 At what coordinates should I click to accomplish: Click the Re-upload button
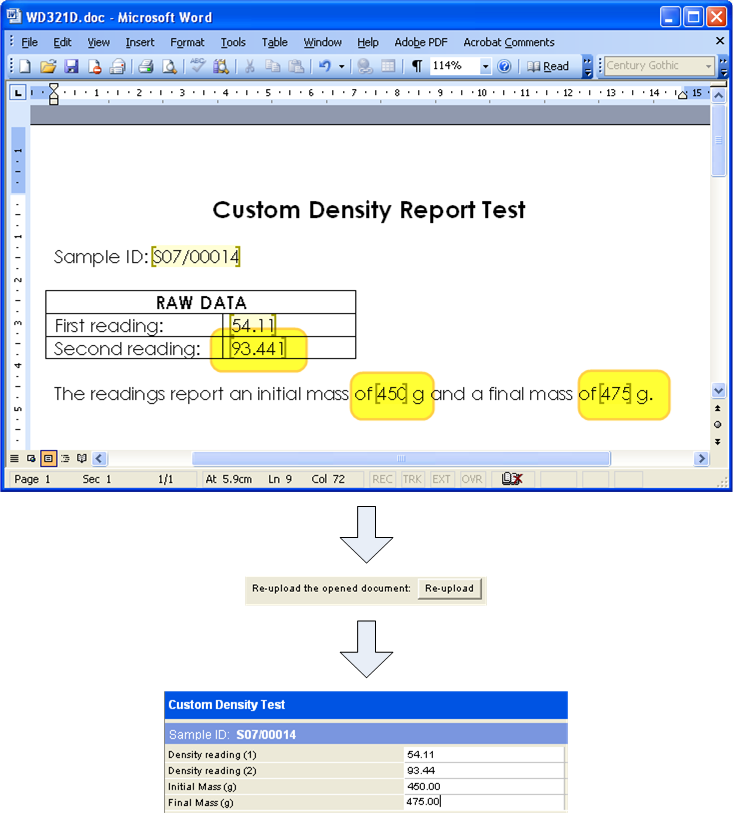449,589
